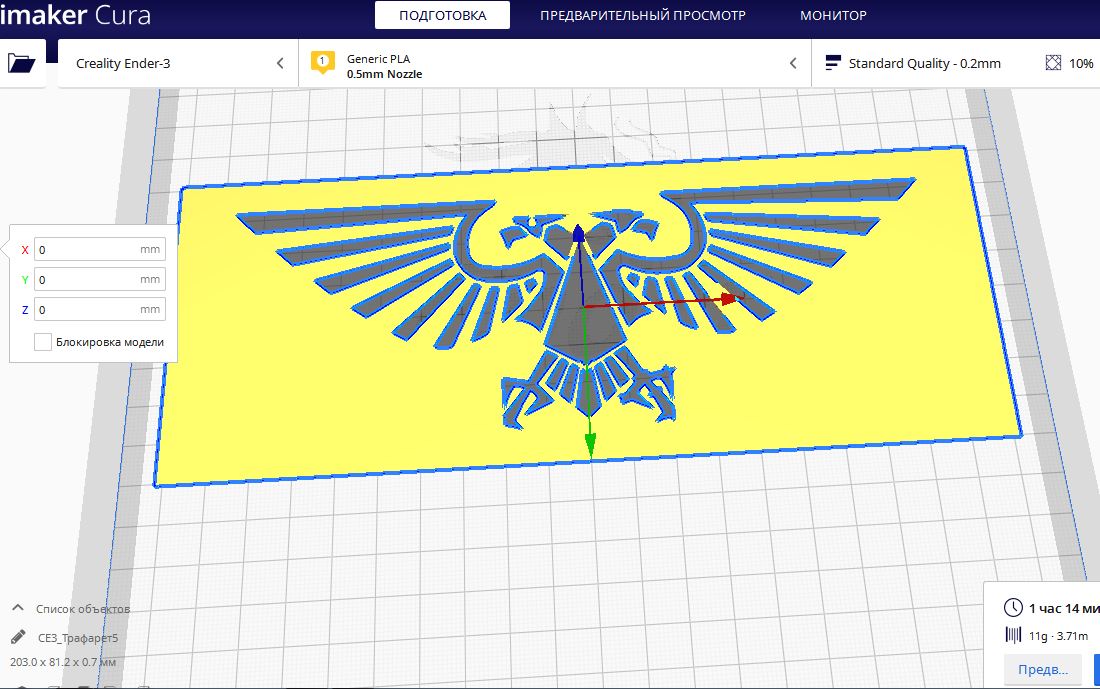The image size is (1100, 689).
Task: Edit the Y position field
Action: pyautogui.click(x=100, y=279)
